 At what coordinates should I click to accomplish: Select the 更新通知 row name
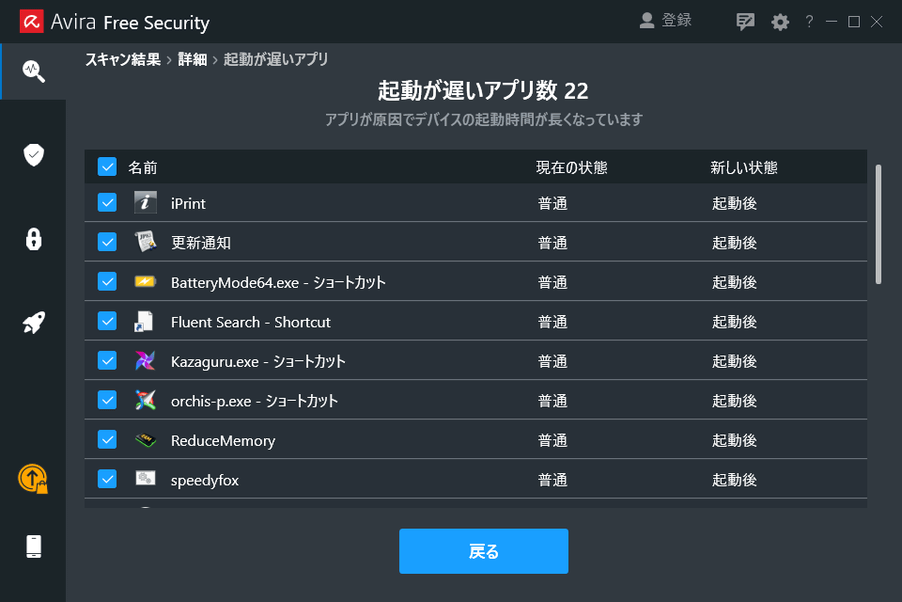click(x=201, y=243)
